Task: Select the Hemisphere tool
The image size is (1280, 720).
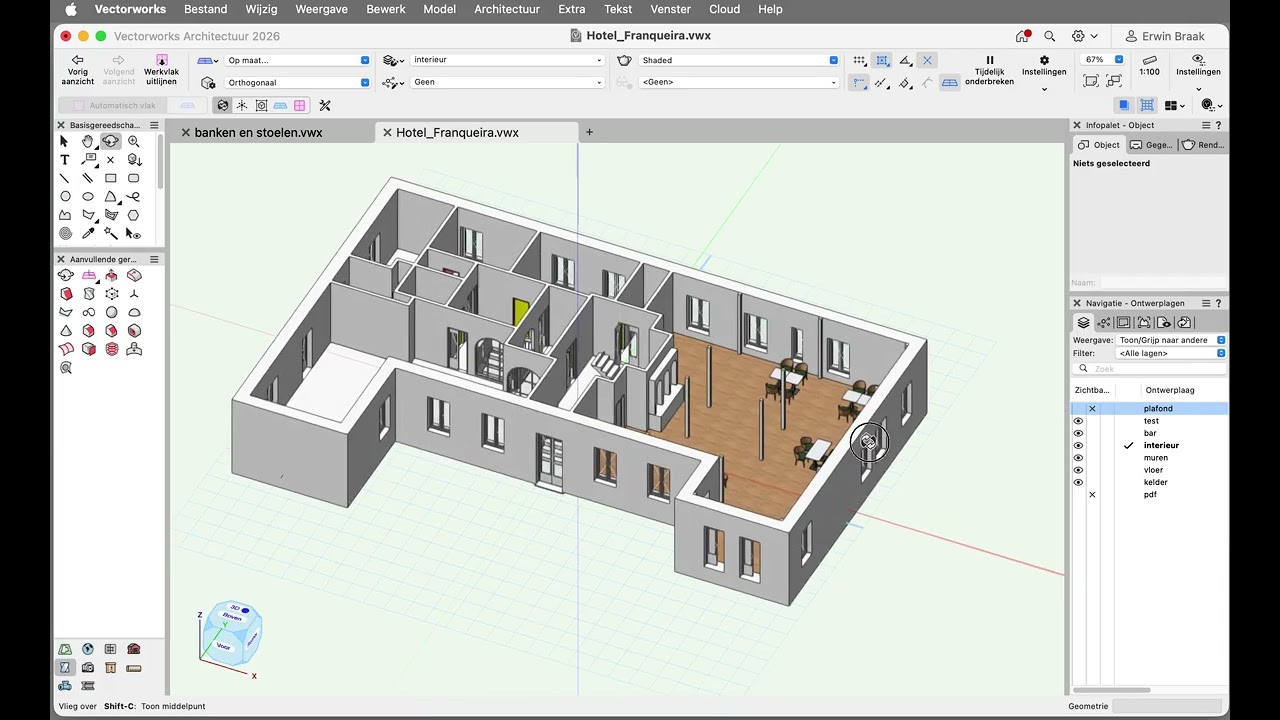Action: click(134, 312)
